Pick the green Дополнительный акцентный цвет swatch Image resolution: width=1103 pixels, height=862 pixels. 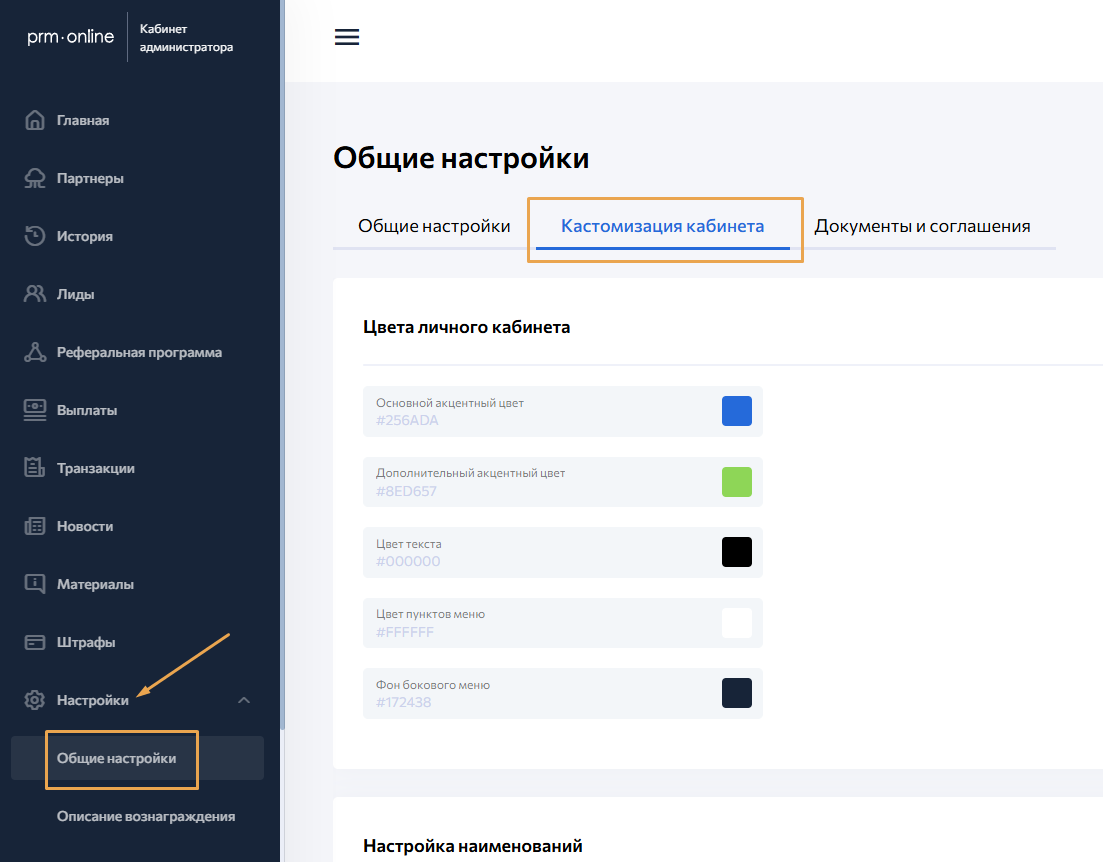[736, 482]
